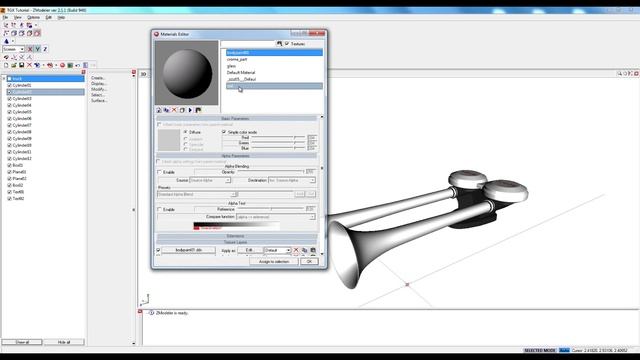The height and width of the screenshot is (360, 640).
Task: Click the copy icon in texture layer row
Action: (x=304, y=250)
